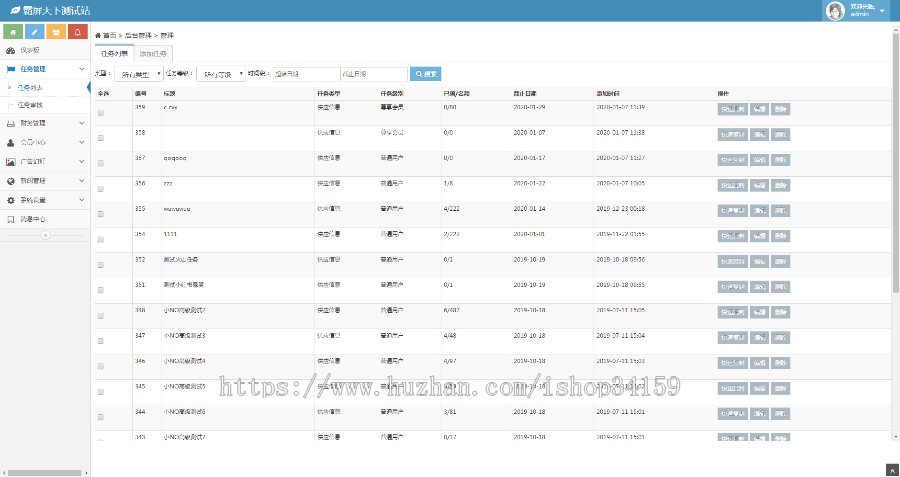Click the leaf logo in header
900x477 pixels.
coord(15,10)
